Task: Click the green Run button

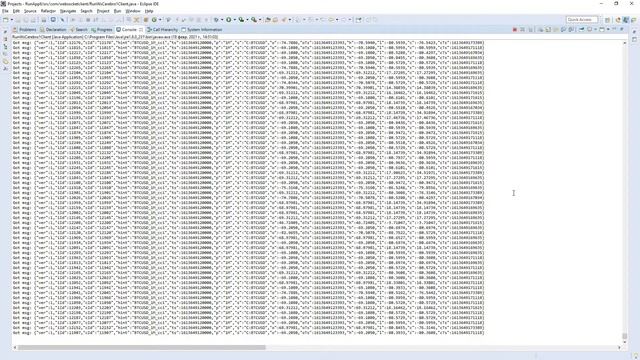Action: pos(229,20)
